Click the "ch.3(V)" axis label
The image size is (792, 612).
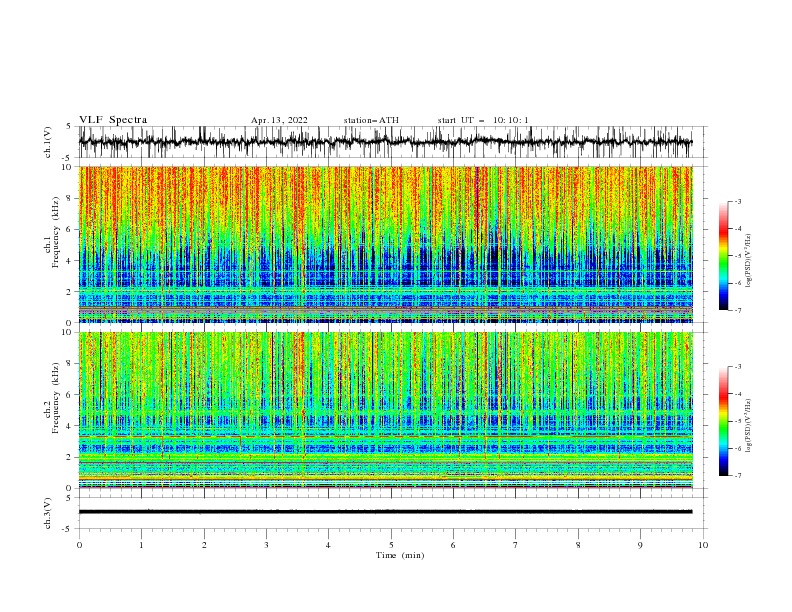(48, 513)
